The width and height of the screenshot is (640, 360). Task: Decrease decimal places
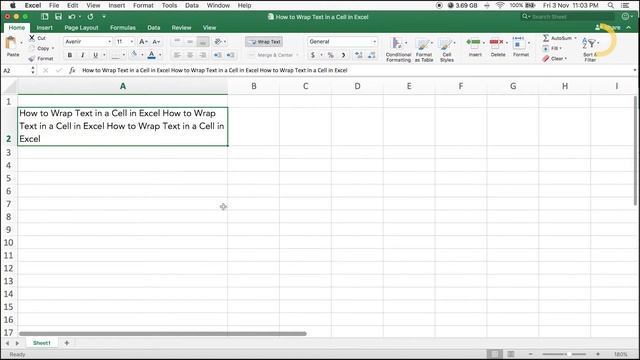pos(371,55)
